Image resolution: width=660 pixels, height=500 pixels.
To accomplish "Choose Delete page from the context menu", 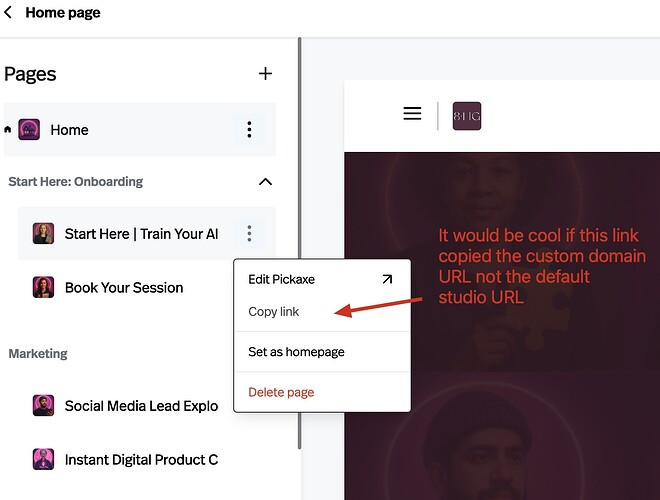I will (322, 392).
